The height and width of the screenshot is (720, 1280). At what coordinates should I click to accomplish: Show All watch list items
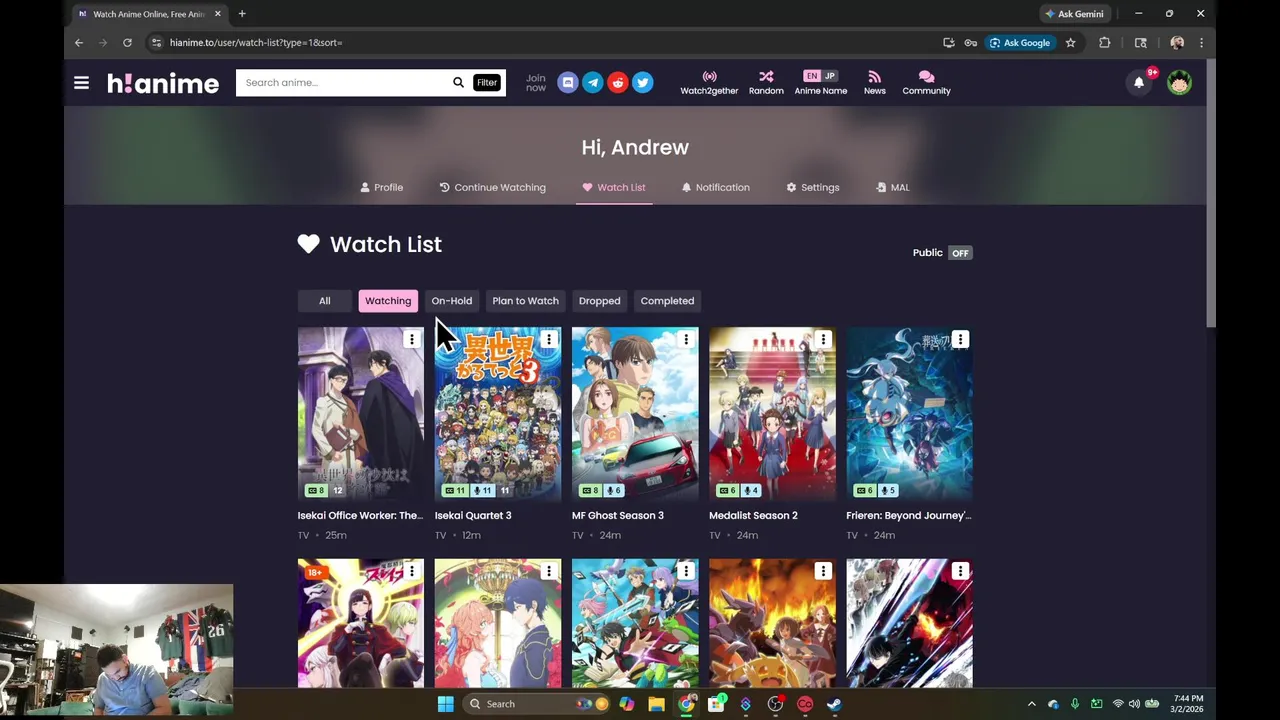[324, 301]
